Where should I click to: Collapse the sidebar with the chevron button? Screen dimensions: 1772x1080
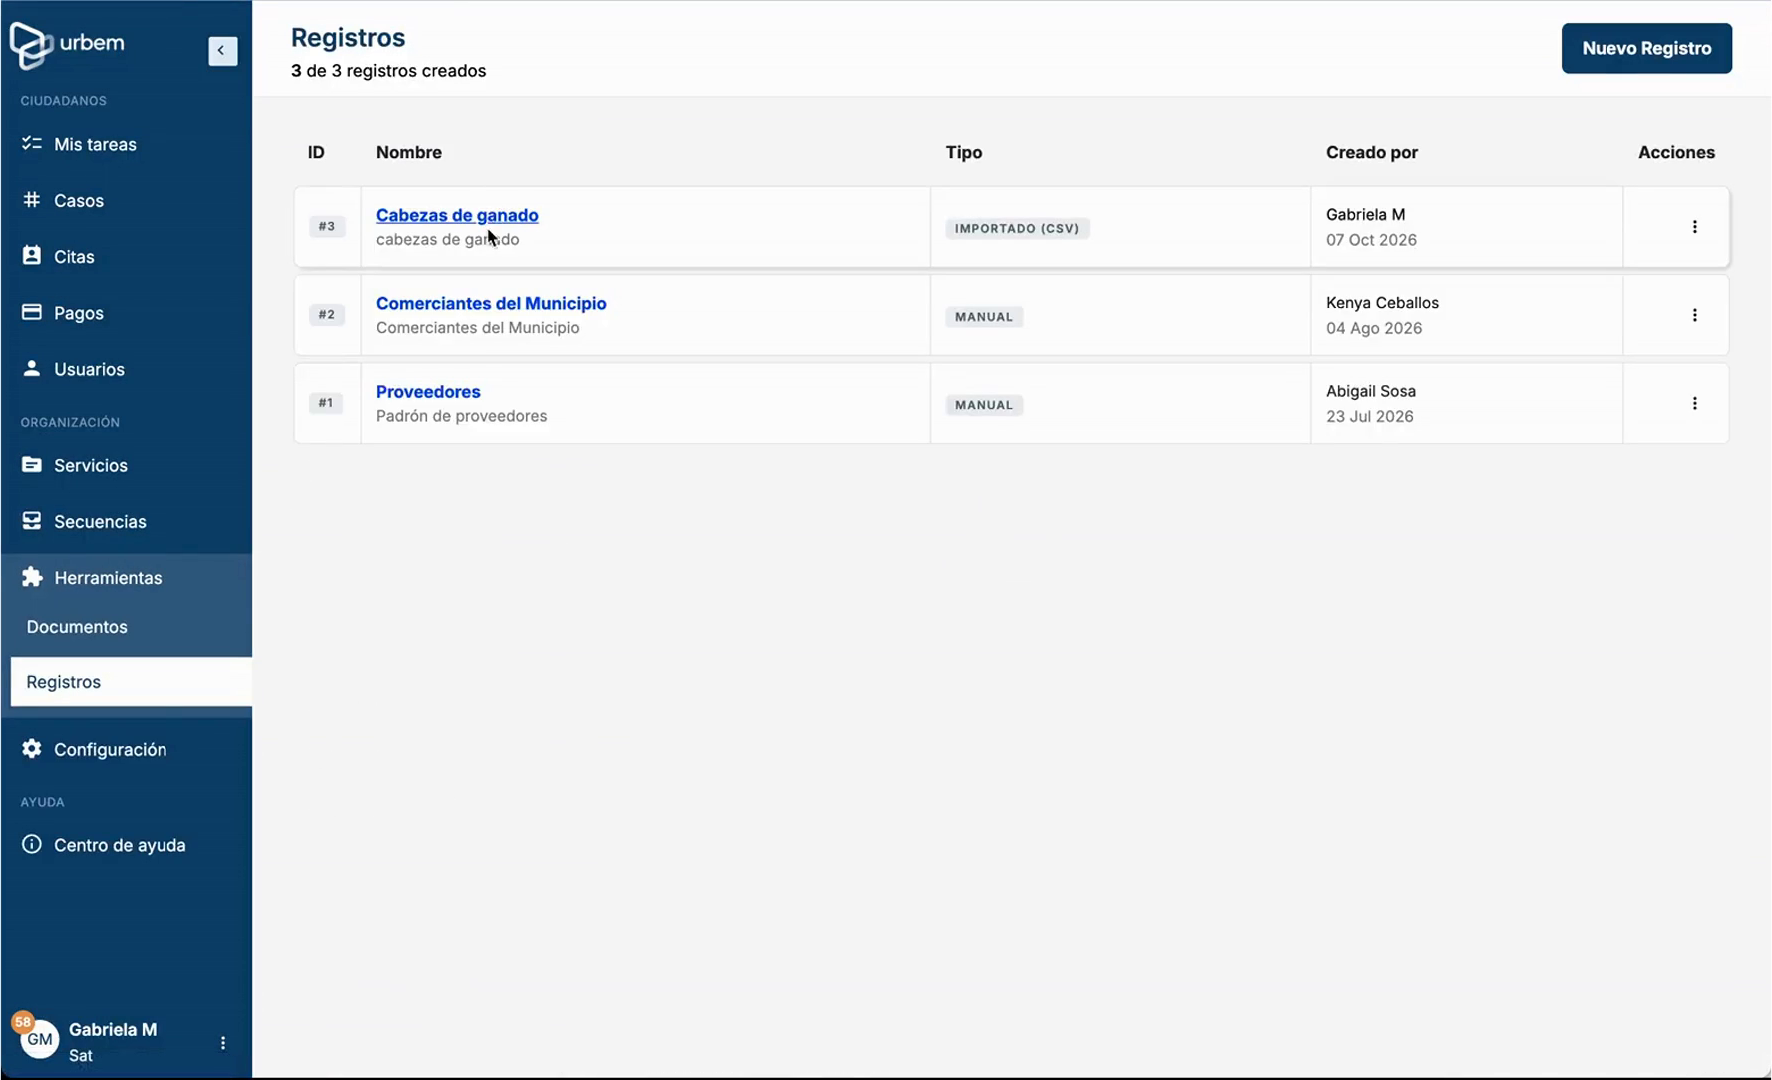tap(222, 51)
